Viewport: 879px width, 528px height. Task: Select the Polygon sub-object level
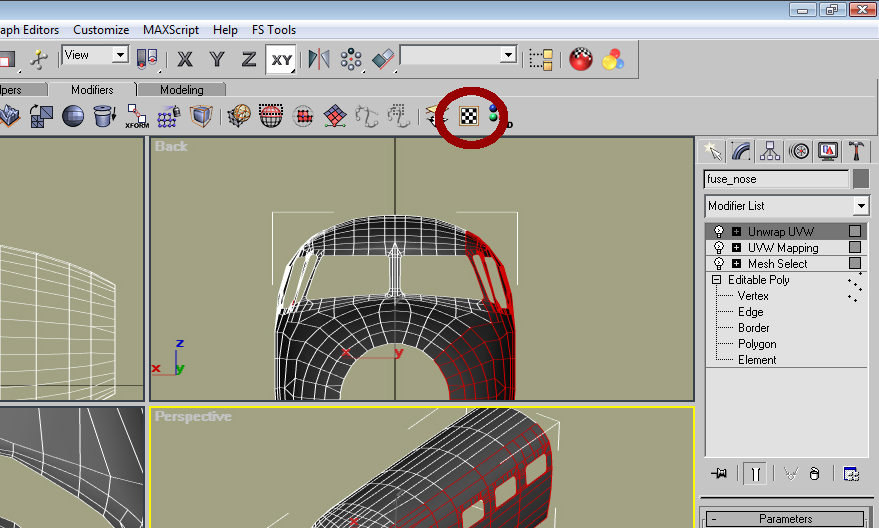[x=757, y=344]
